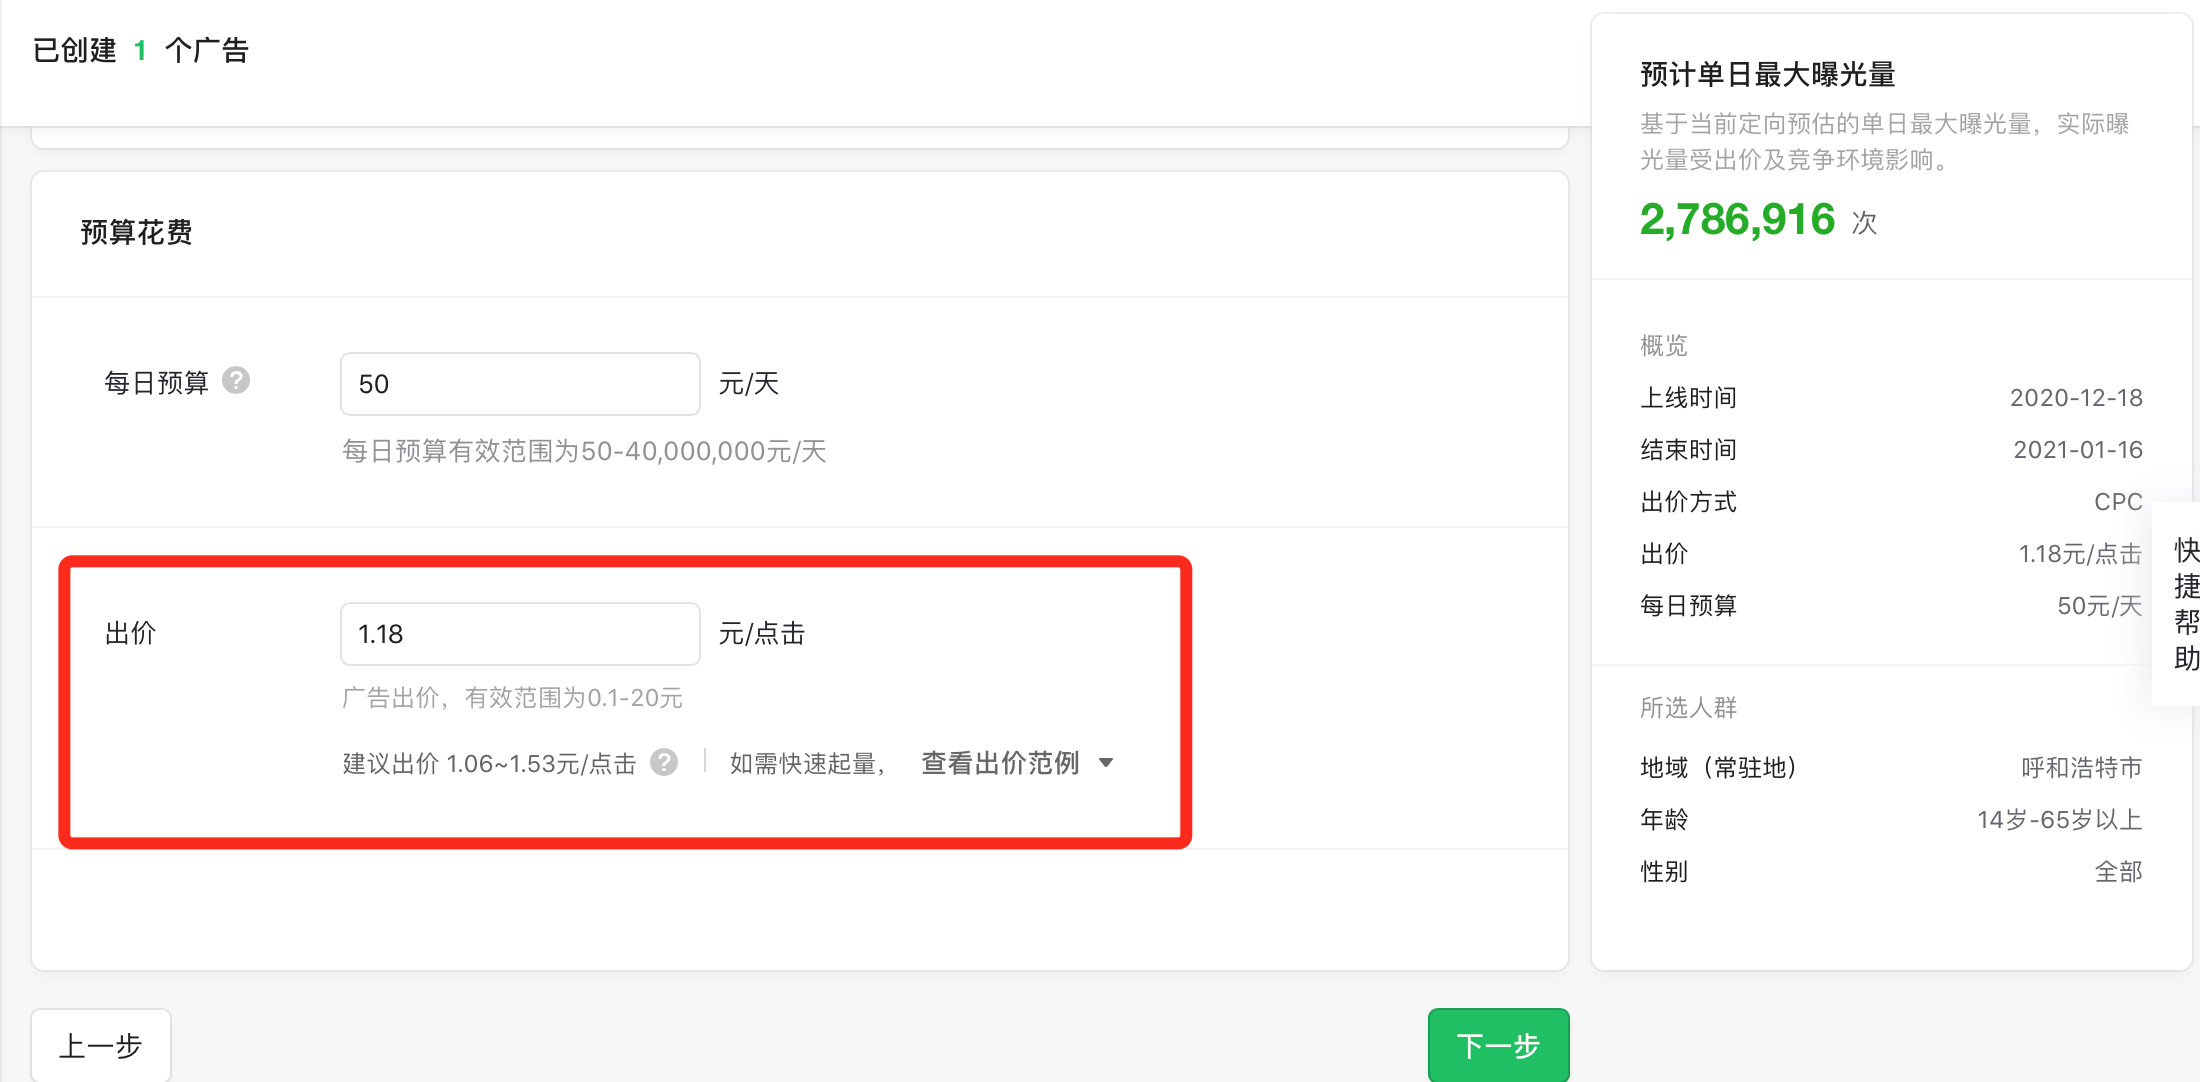Click 呼和浩特市 region value
The width and height of the screenshot is (2200, 1082).
pyautogui.click(x=2081, y=768)
